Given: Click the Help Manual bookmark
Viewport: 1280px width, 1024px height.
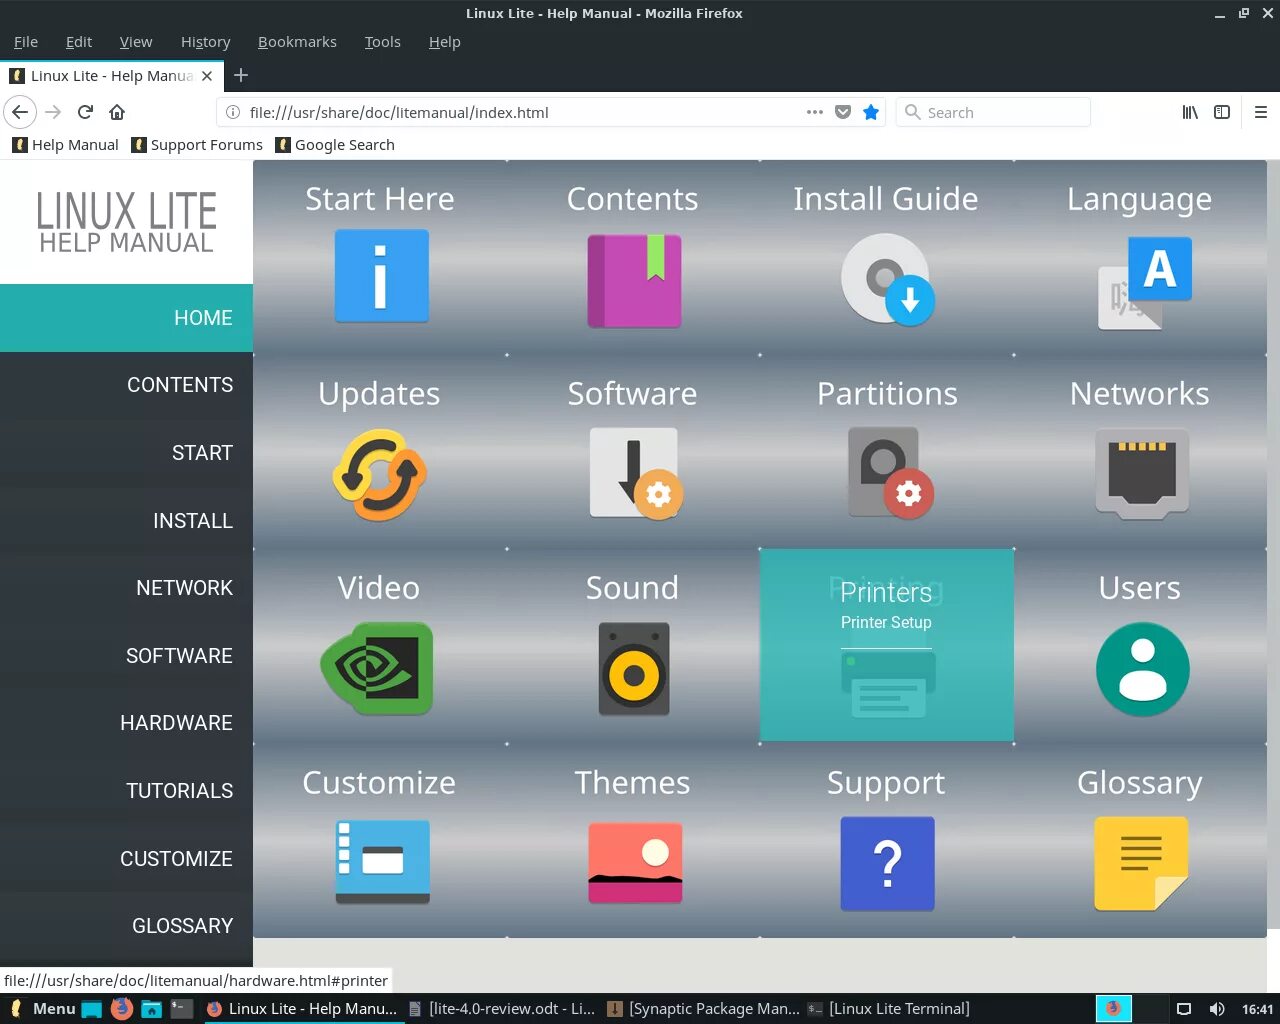Looking at the screenshot, I should pyautogui.click(x=65, y=145).
